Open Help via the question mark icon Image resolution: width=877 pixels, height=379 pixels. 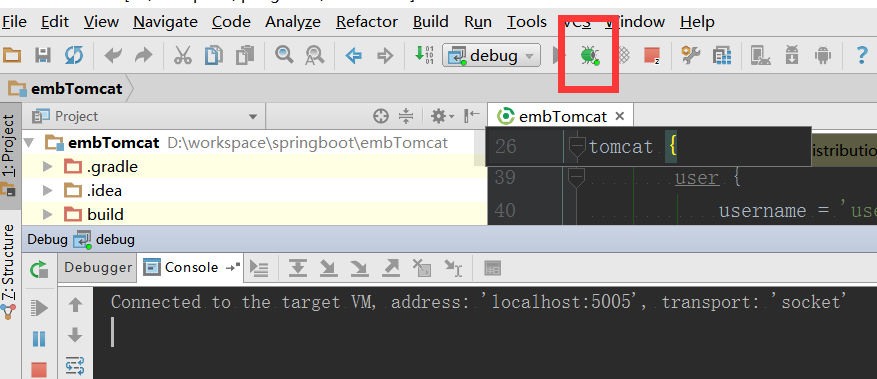862,55
